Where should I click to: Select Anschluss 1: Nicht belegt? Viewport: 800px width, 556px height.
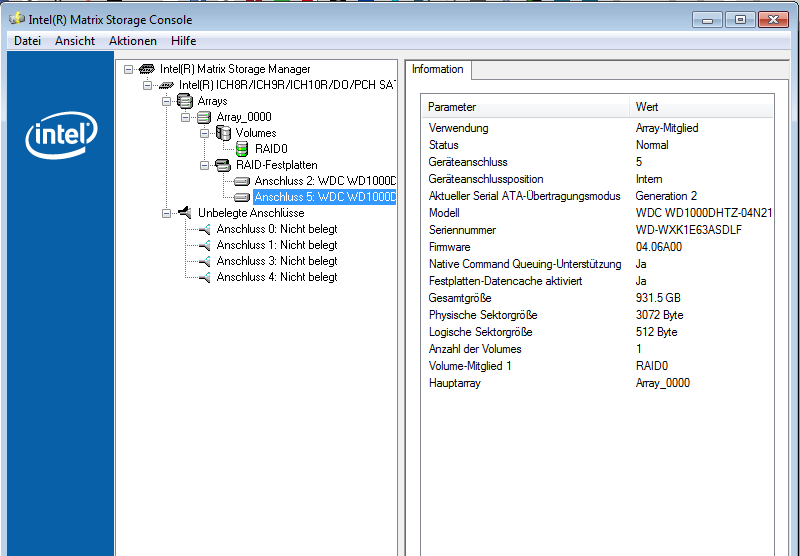pos(277,245)
